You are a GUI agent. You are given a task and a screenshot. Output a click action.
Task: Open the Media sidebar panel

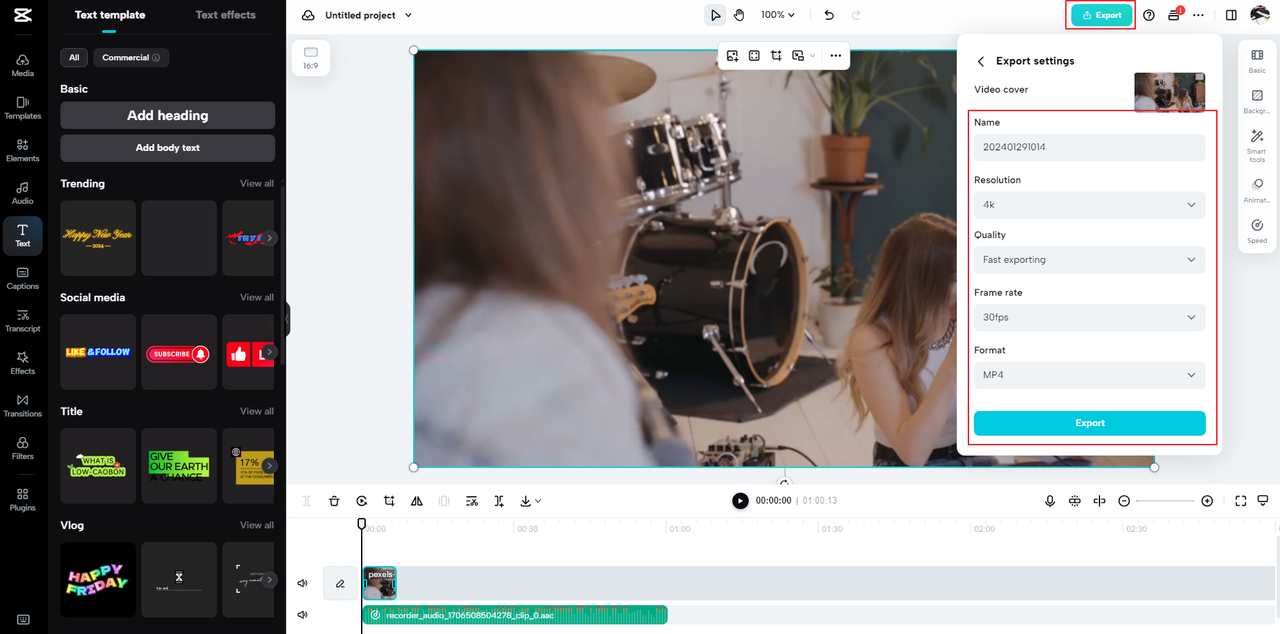tap(22, 66)
